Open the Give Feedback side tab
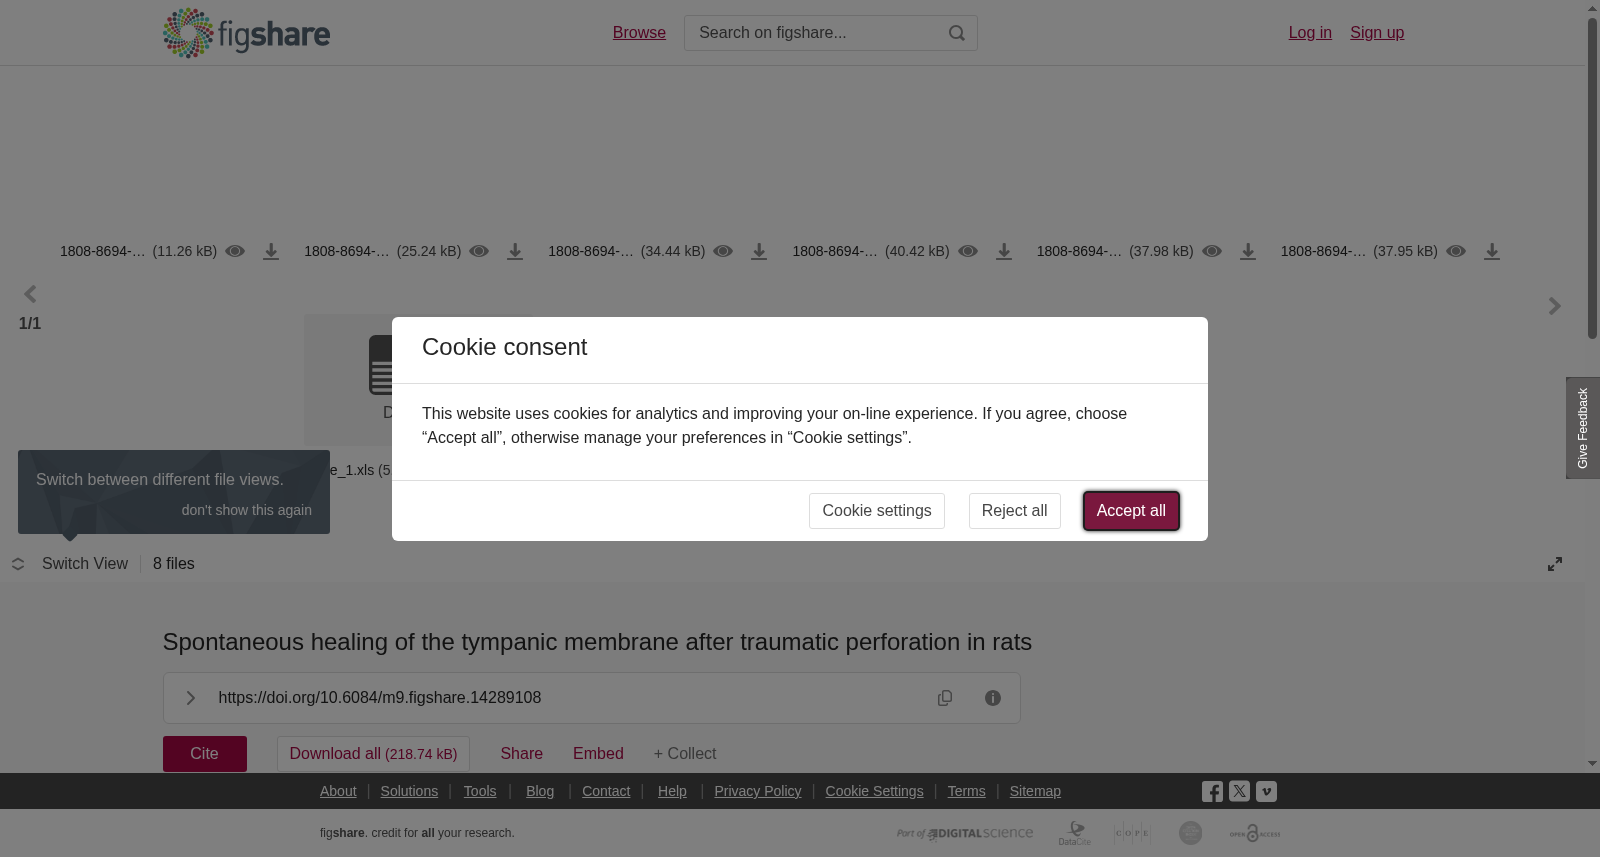 (x=1583, y=428)
